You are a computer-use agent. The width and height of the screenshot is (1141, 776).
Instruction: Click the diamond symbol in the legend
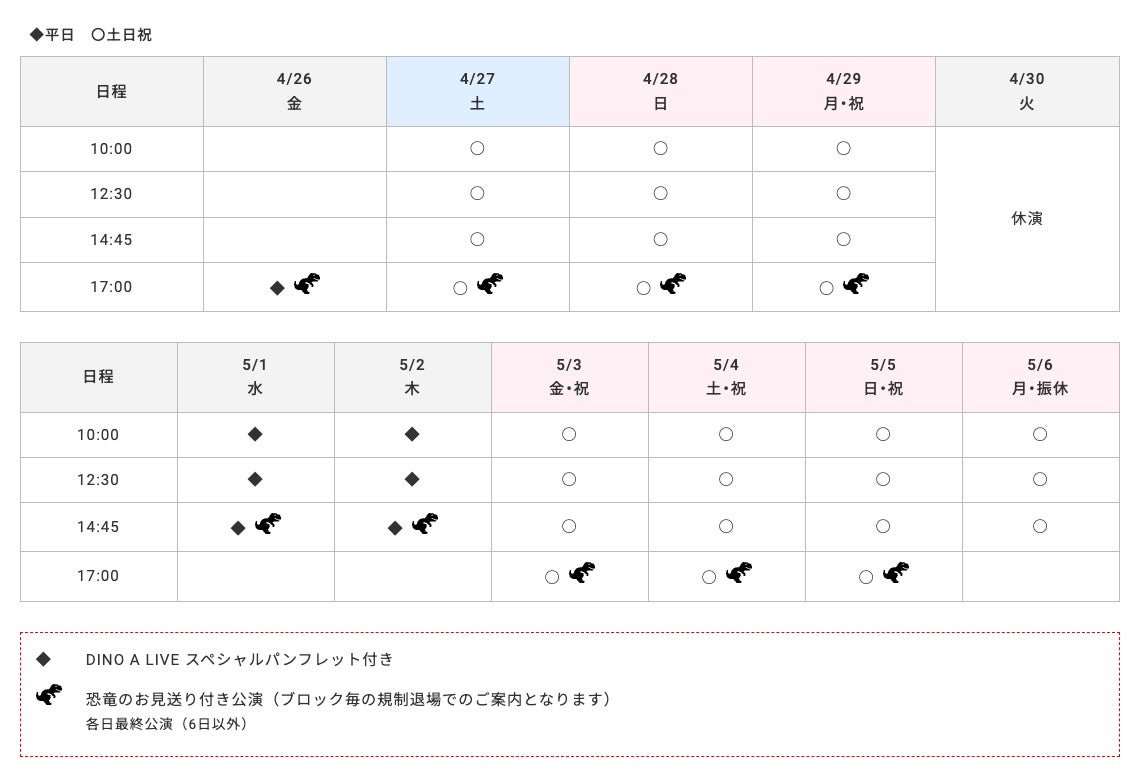click(43, 659)
